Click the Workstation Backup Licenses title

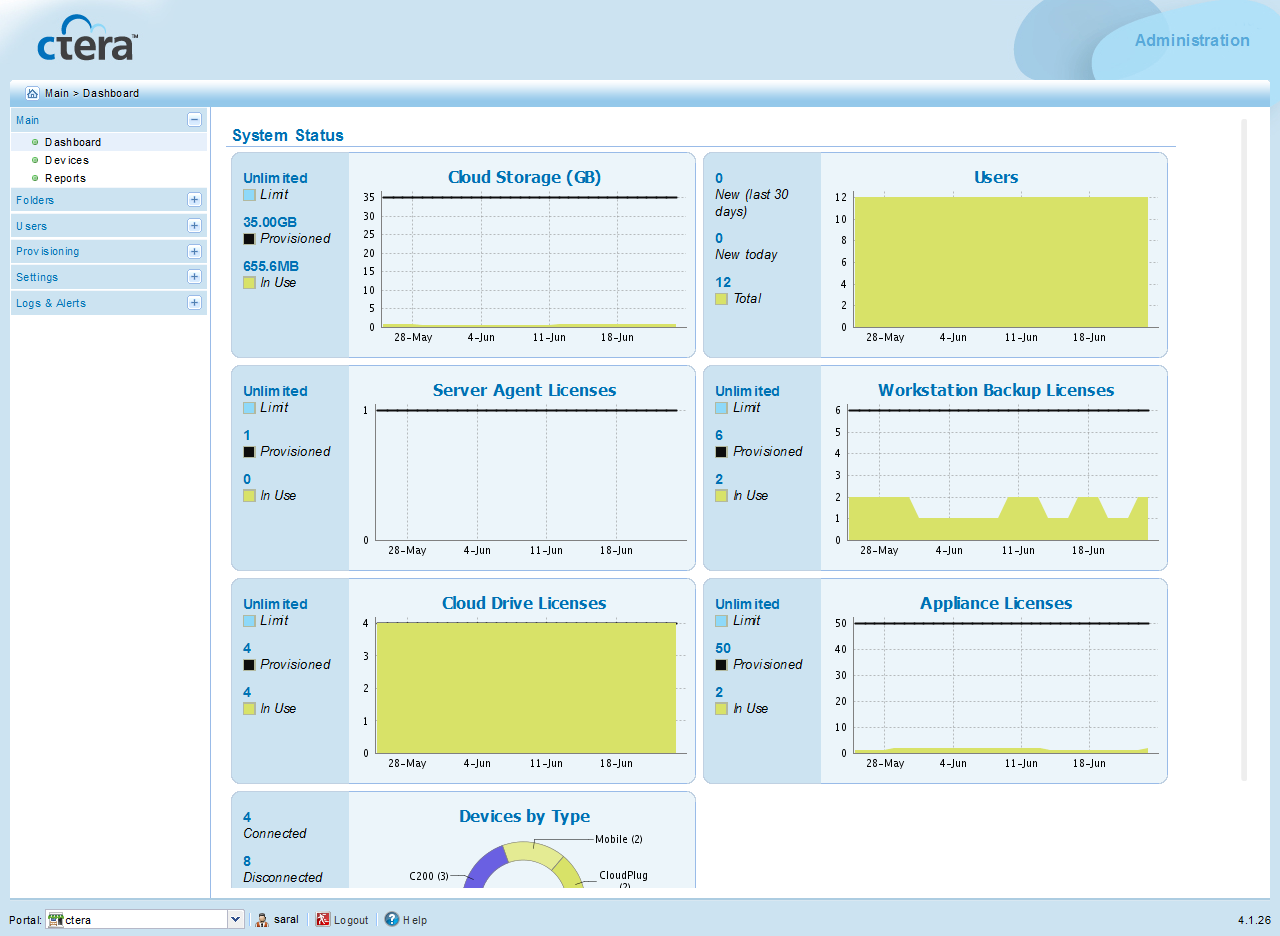[996, 390]
